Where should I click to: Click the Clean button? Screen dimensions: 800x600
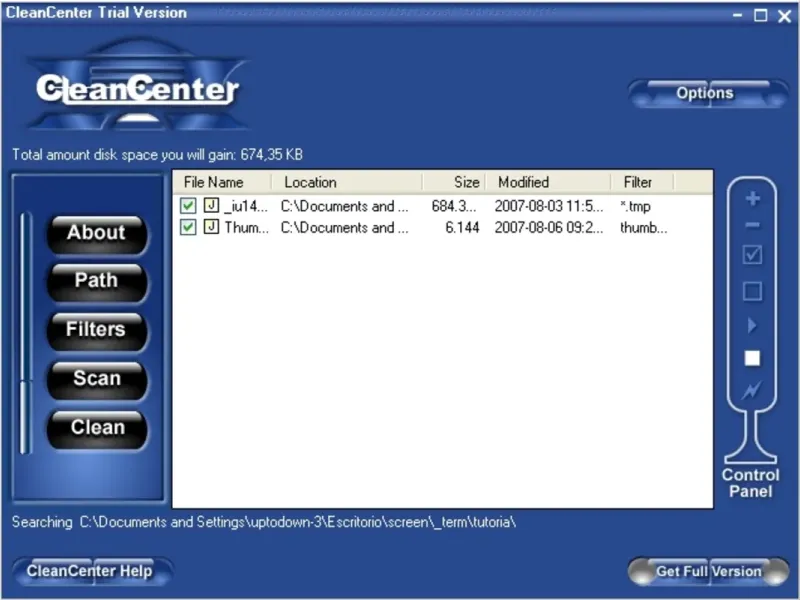pyautogui.click(x=97, y=429)
